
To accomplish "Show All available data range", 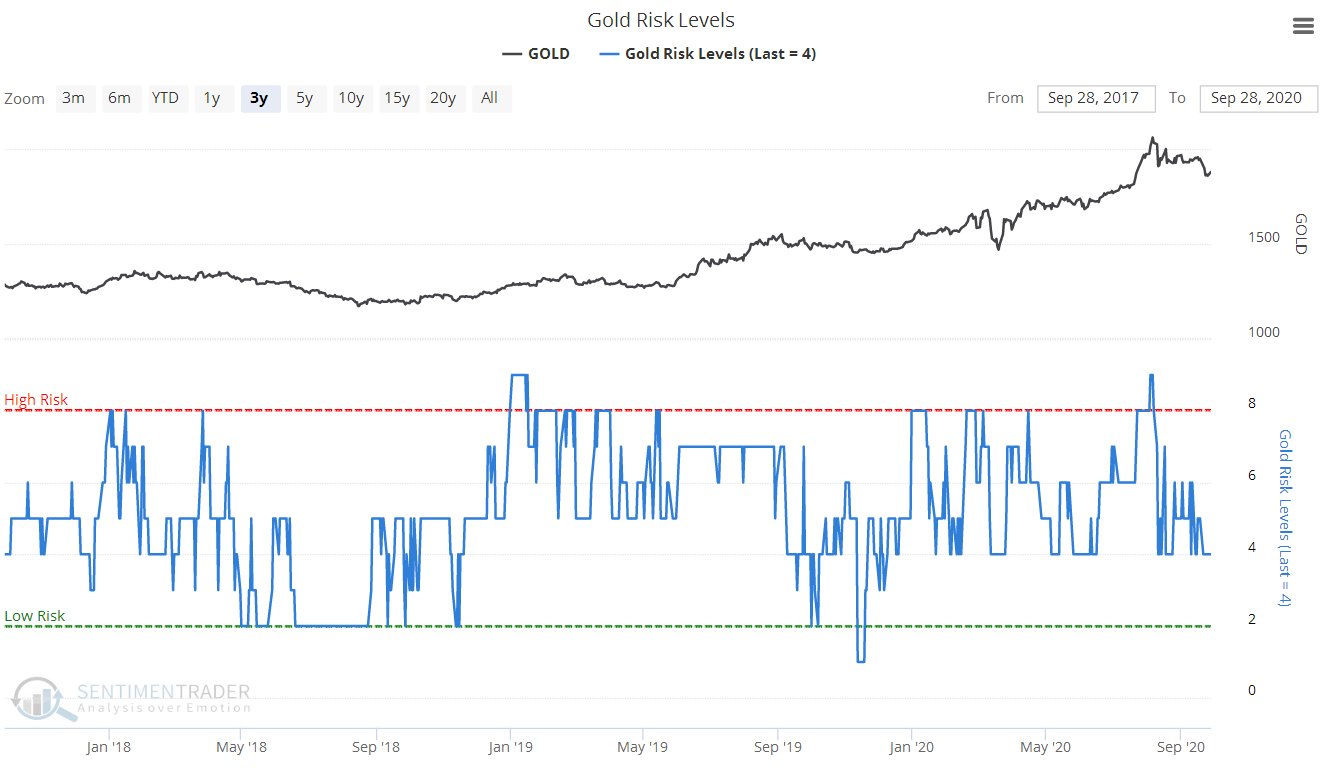I will tap(489, 98).
